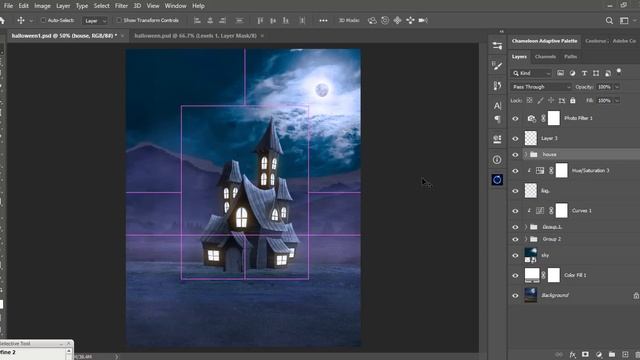The height and width of the screenshot is (360, 640).
Task: Open the Pass Through blend mode dropdown
Action: (541, 87)
